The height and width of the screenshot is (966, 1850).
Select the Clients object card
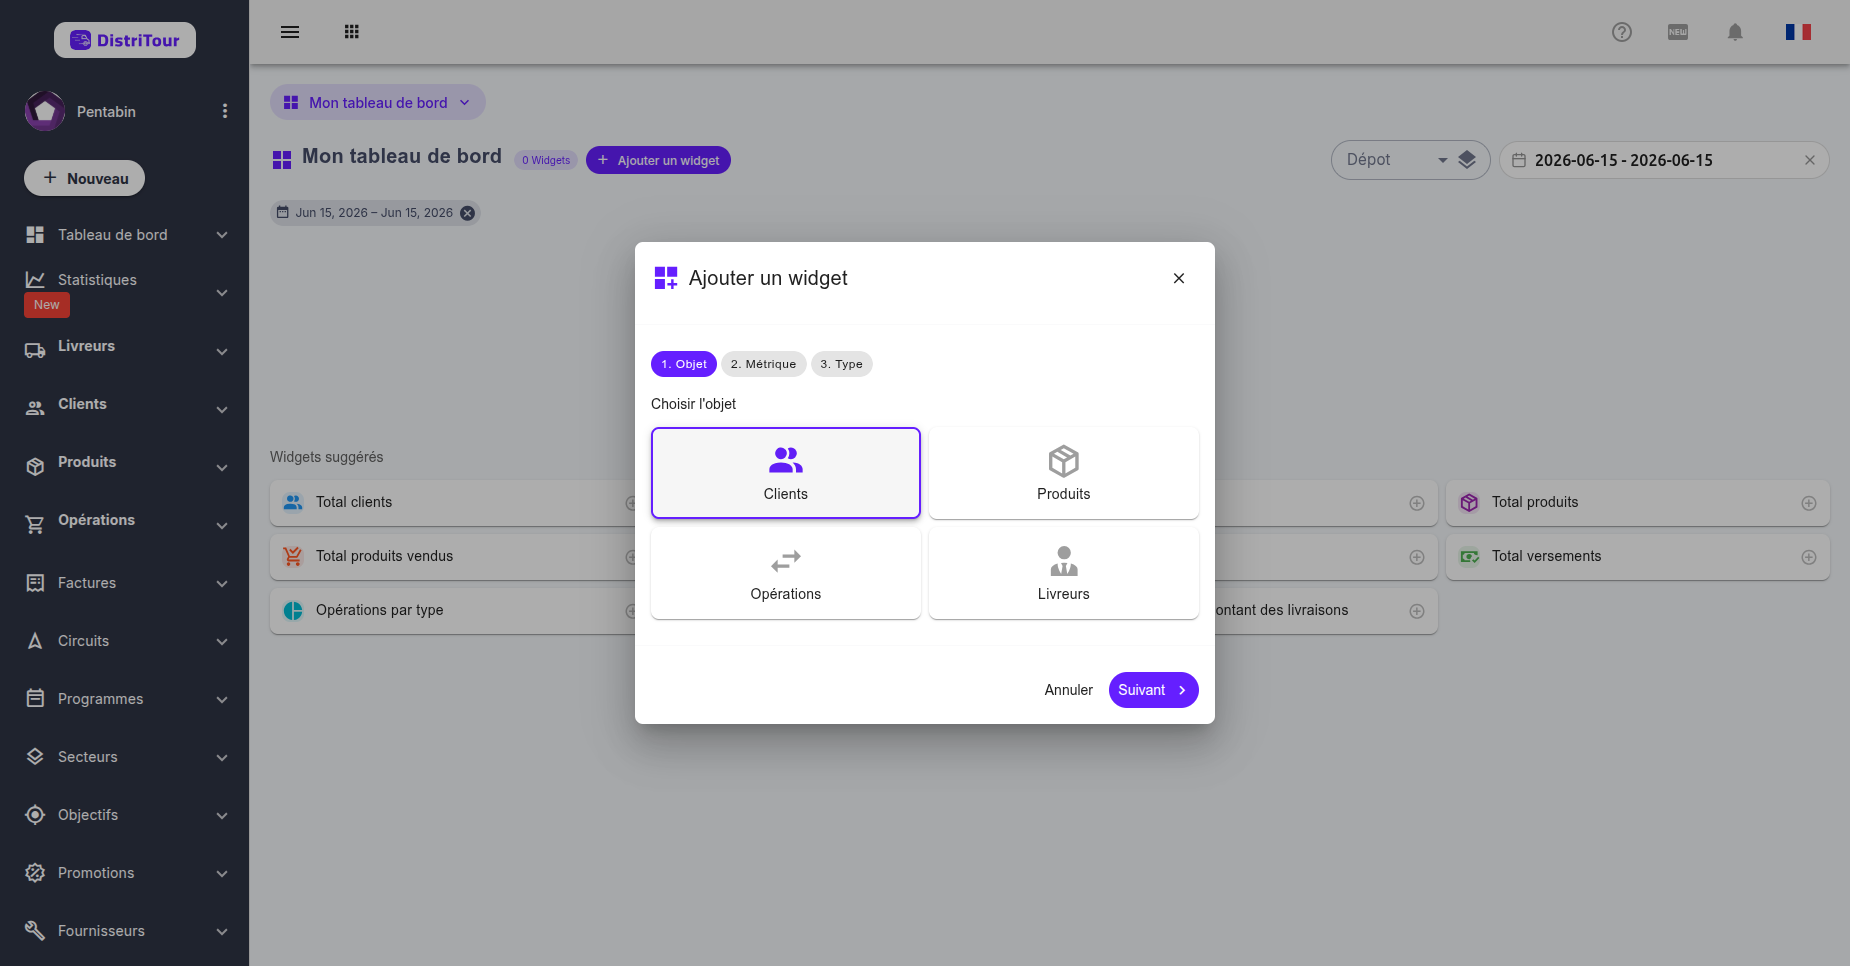tap(786, 473)
